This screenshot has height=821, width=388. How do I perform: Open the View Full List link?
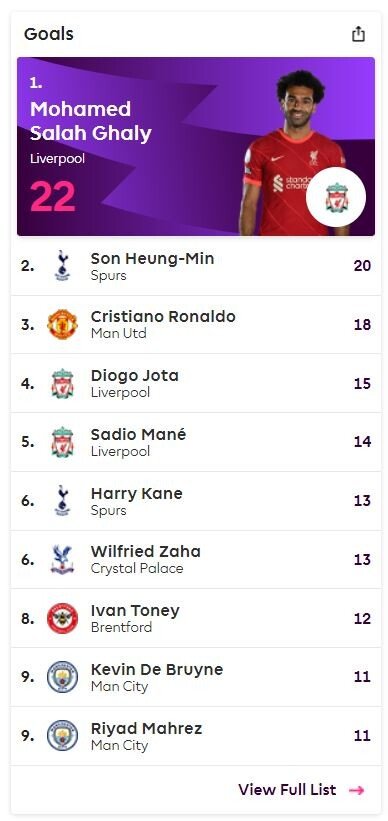click(287, 790)
